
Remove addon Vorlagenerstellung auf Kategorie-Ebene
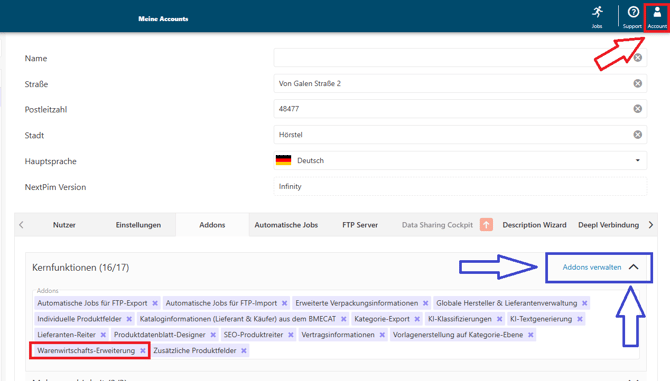(530, 335)
